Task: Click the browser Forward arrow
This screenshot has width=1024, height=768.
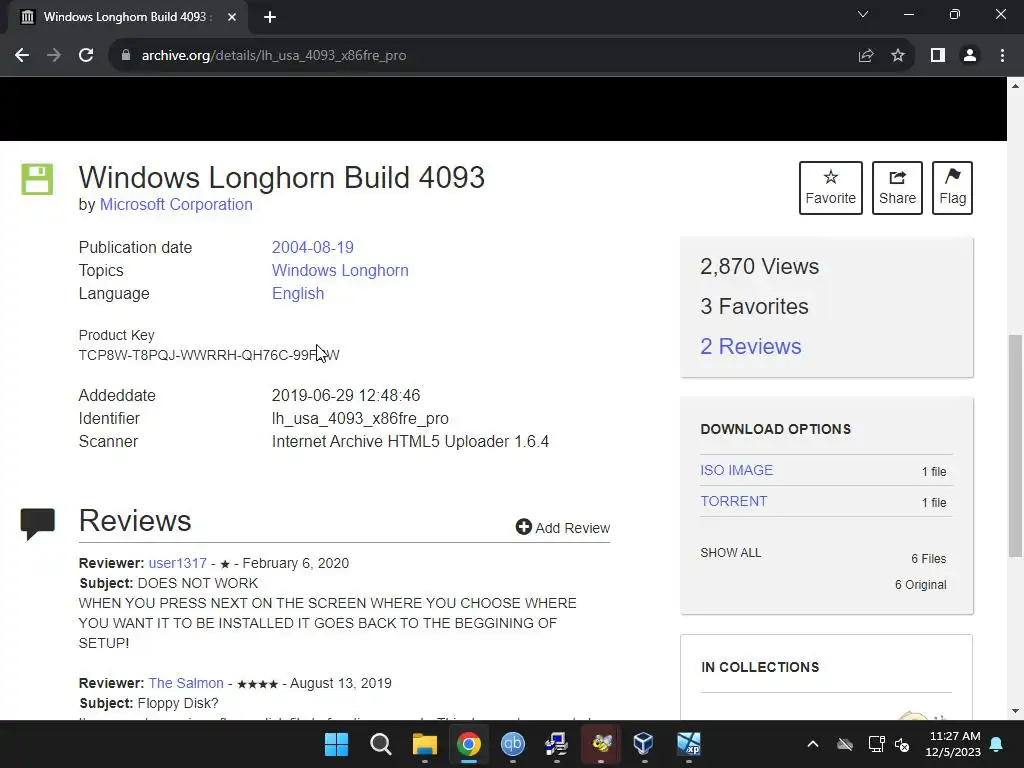Action: click(54, 56)
